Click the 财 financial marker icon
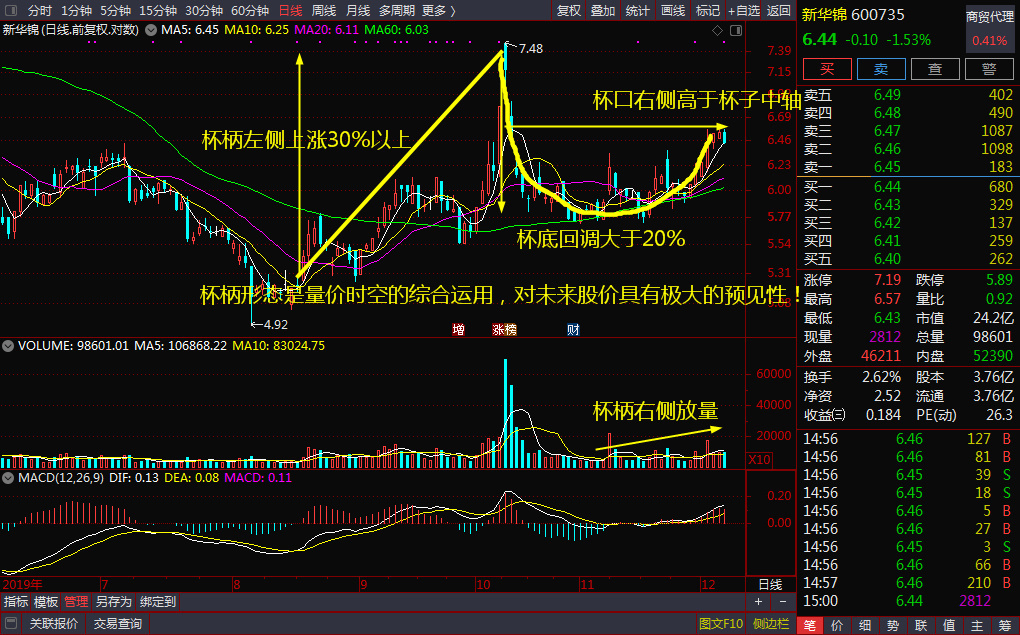 (573, 329)
